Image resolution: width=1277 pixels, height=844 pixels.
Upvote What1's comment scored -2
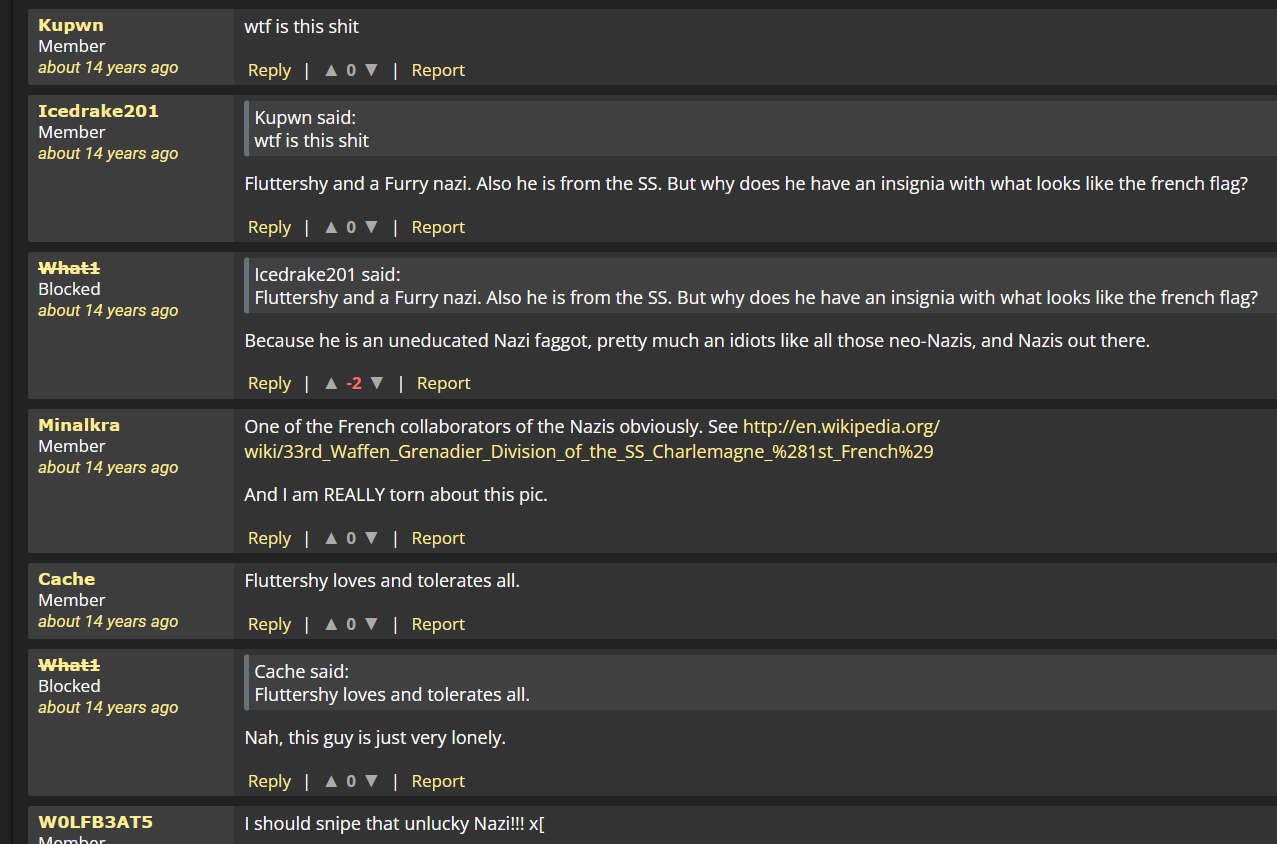tap(331, 383)
